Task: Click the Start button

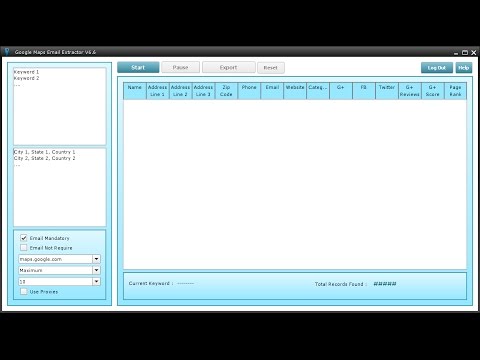Action: pyautogui.click(x=138, y=67)
